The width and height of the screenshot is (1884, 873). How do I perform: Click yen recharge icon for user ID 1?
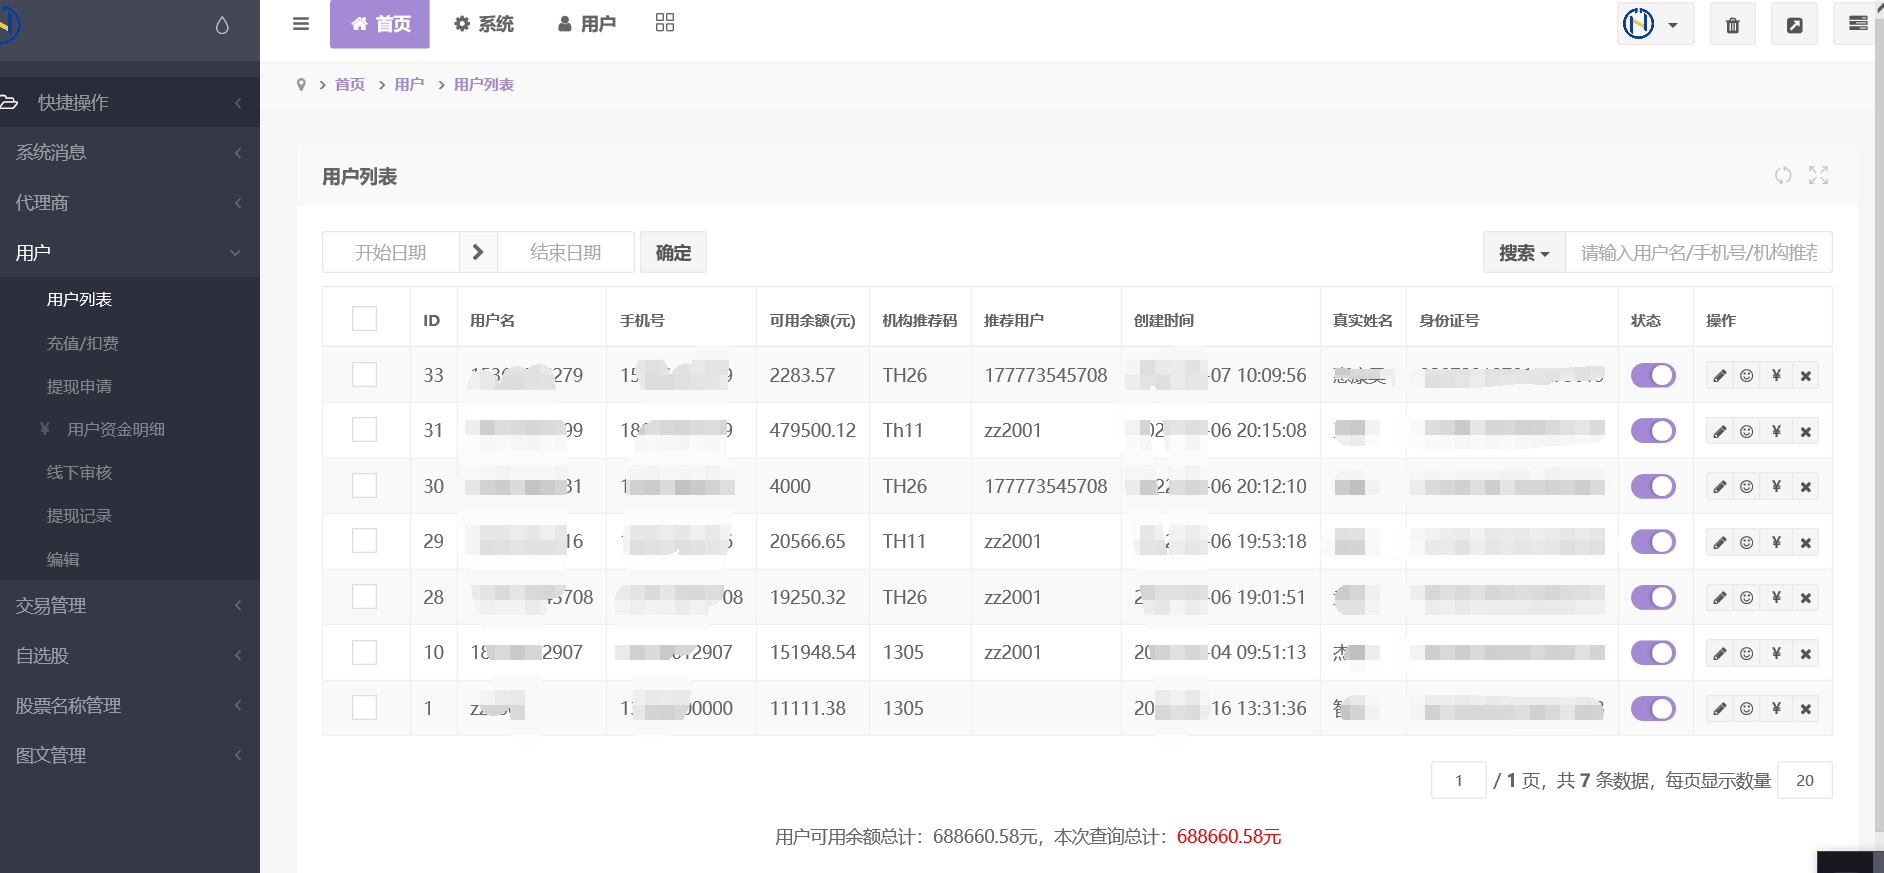pos(1776,709)
